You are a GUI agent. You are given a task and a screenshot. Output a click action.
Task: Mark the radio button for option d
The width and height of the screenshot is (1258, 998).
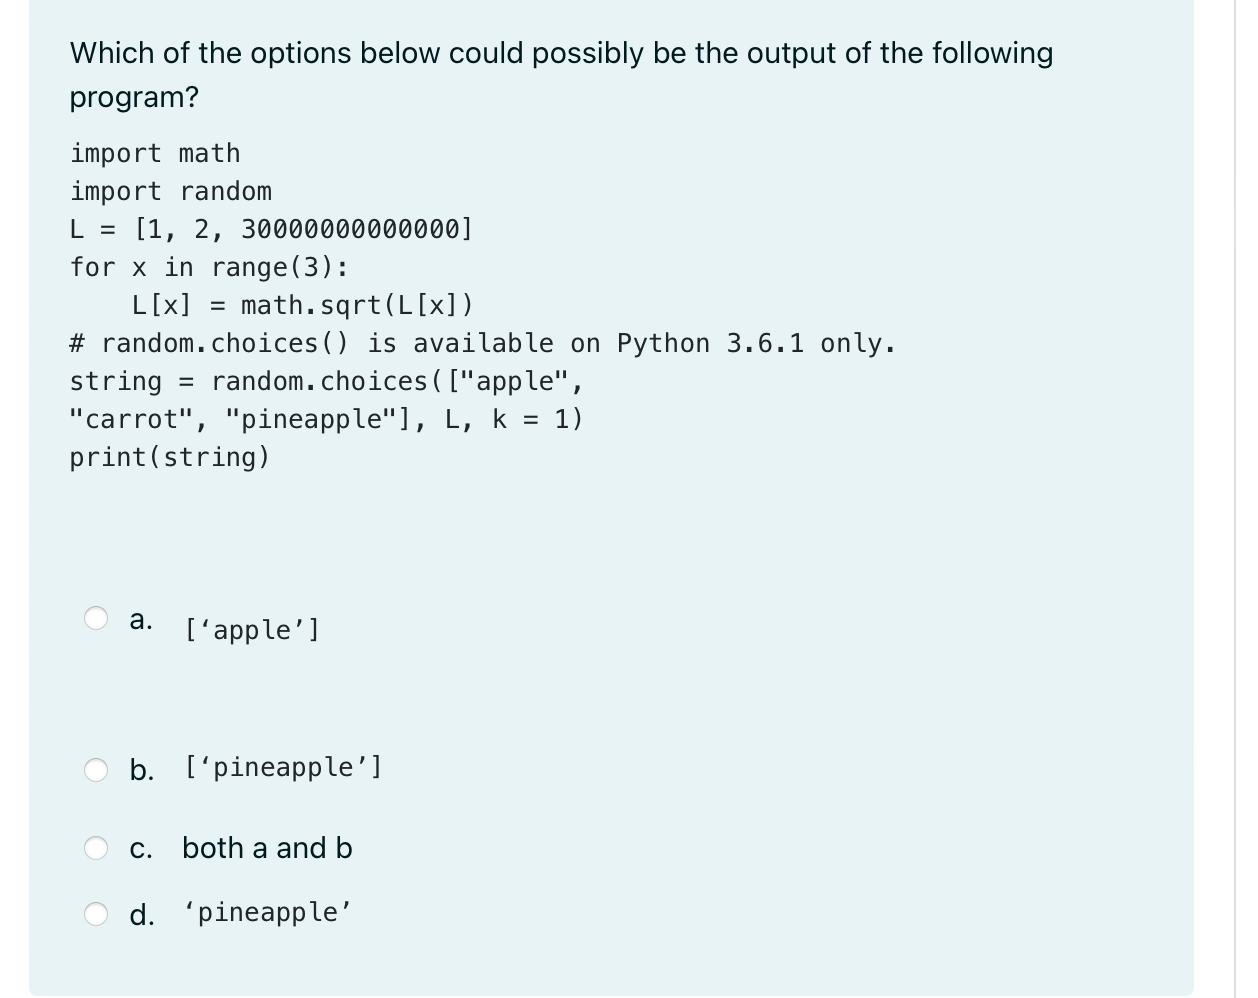(x=96, y=914)
